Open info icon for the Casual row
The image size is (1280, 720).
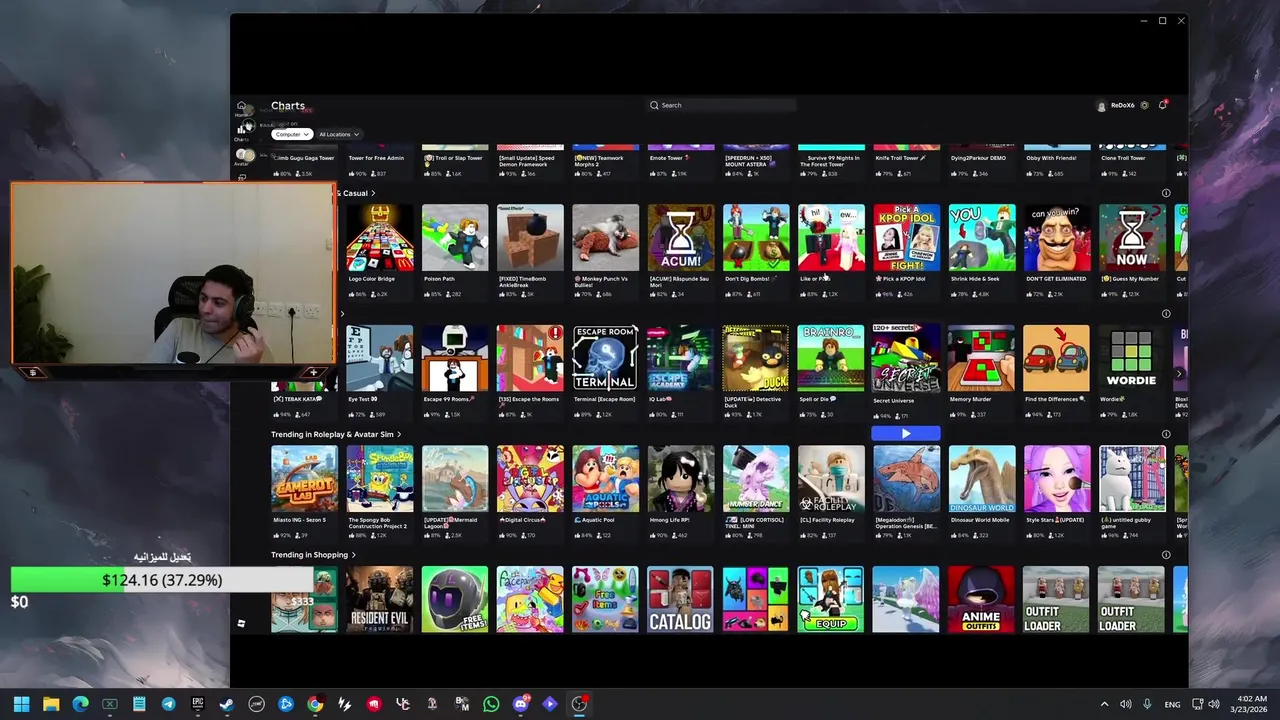click(1166, 193)
